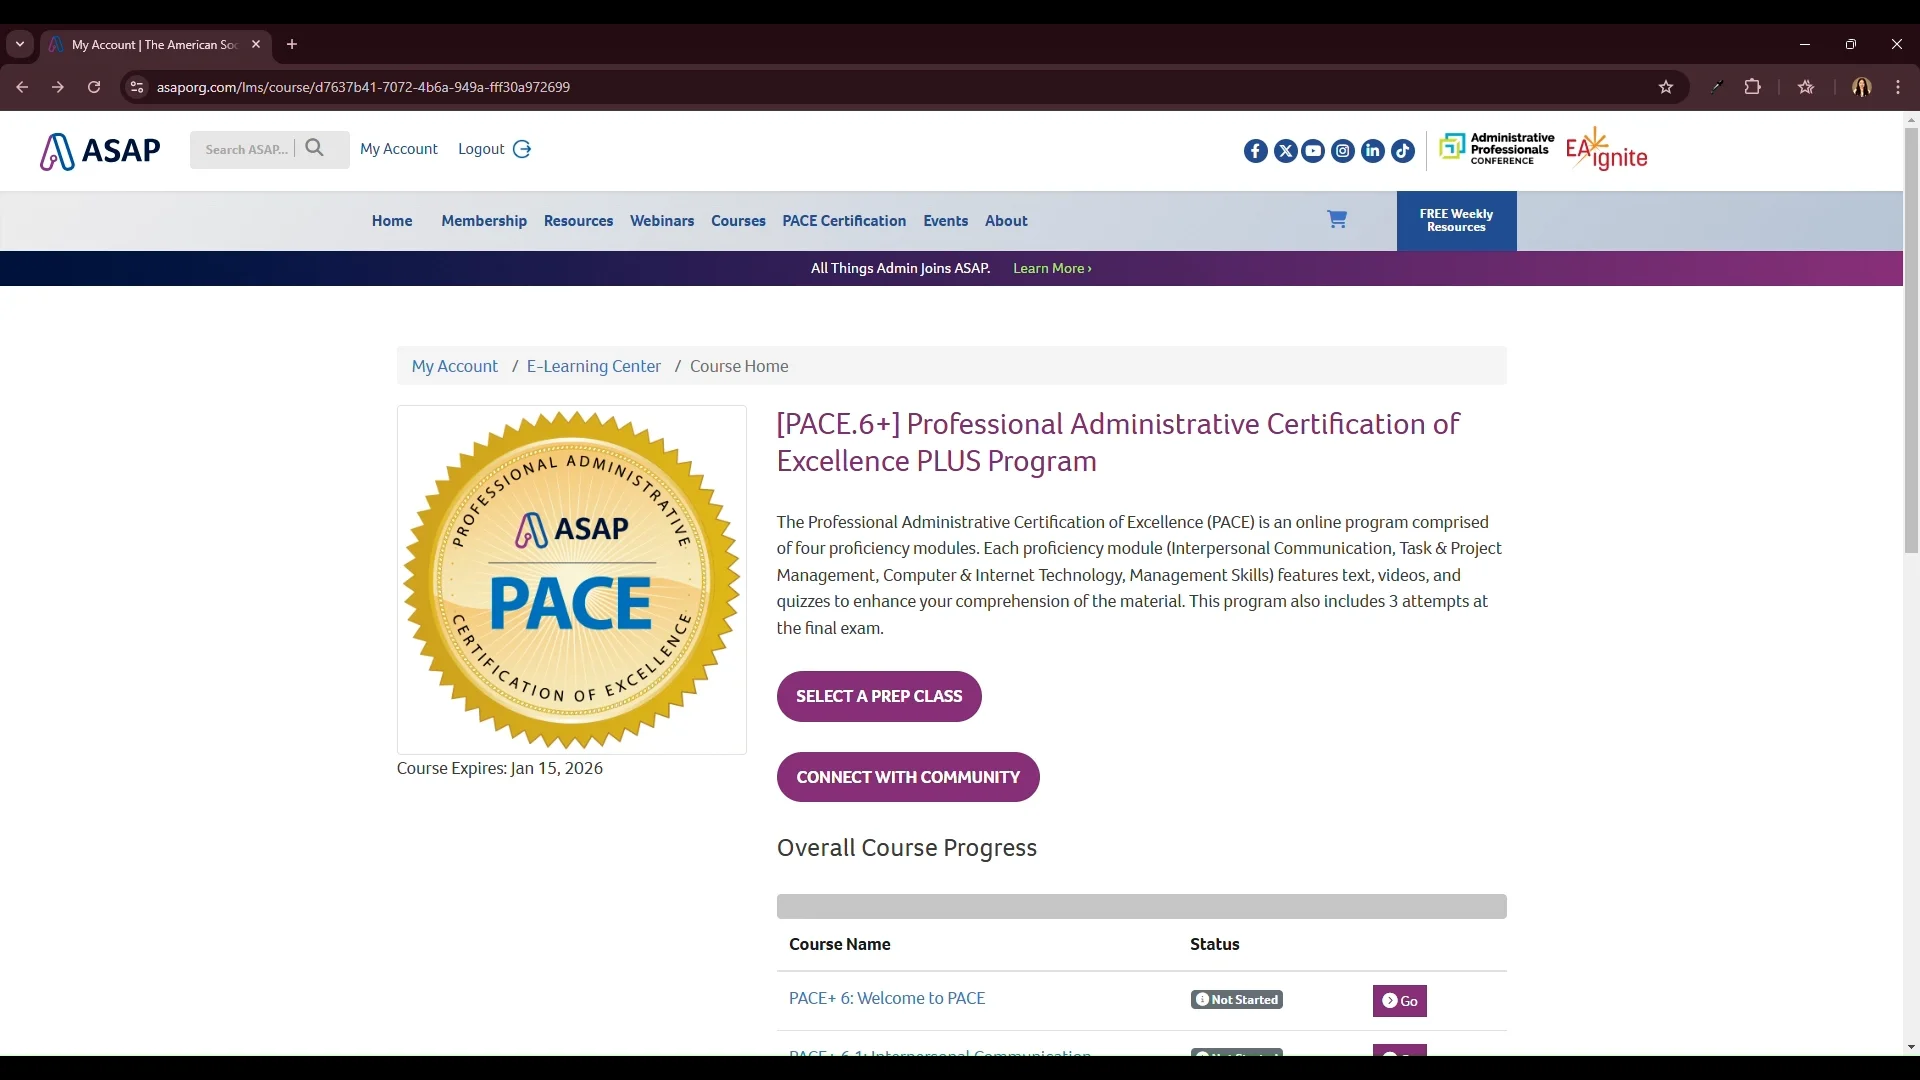Viewport: 1920px width, 1080px height.
Task: Expand the tab search dropdown
Action: pyautogui.click(x=20, y=44)
